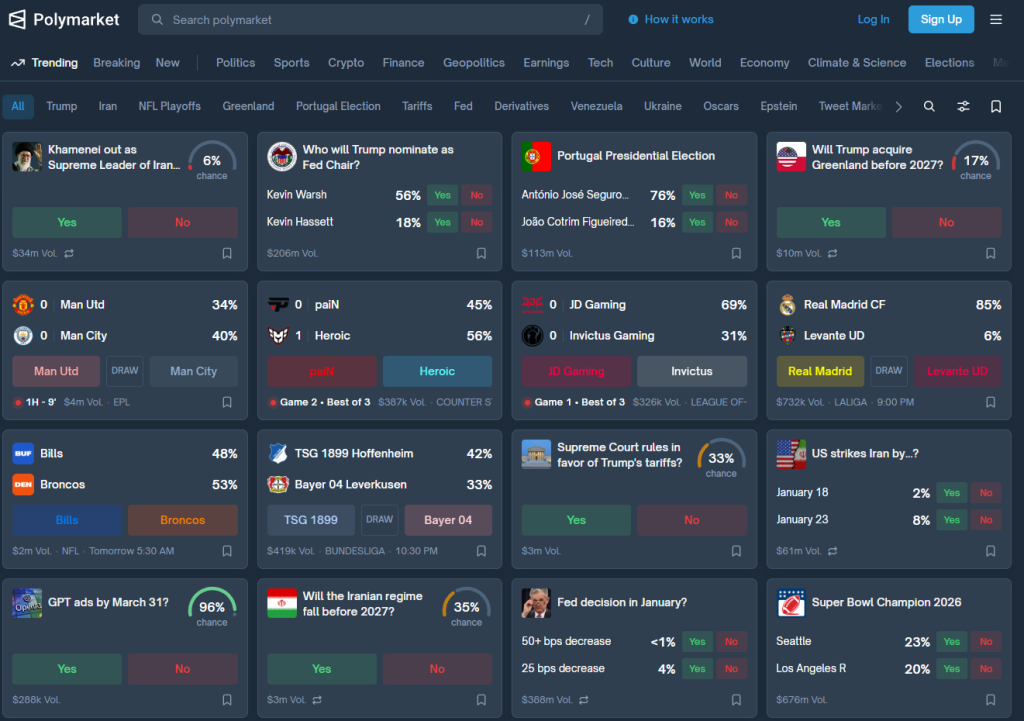Click the Polymarket logo icon
Viewport: 1024px width, 721px height.
coord(18,19)
